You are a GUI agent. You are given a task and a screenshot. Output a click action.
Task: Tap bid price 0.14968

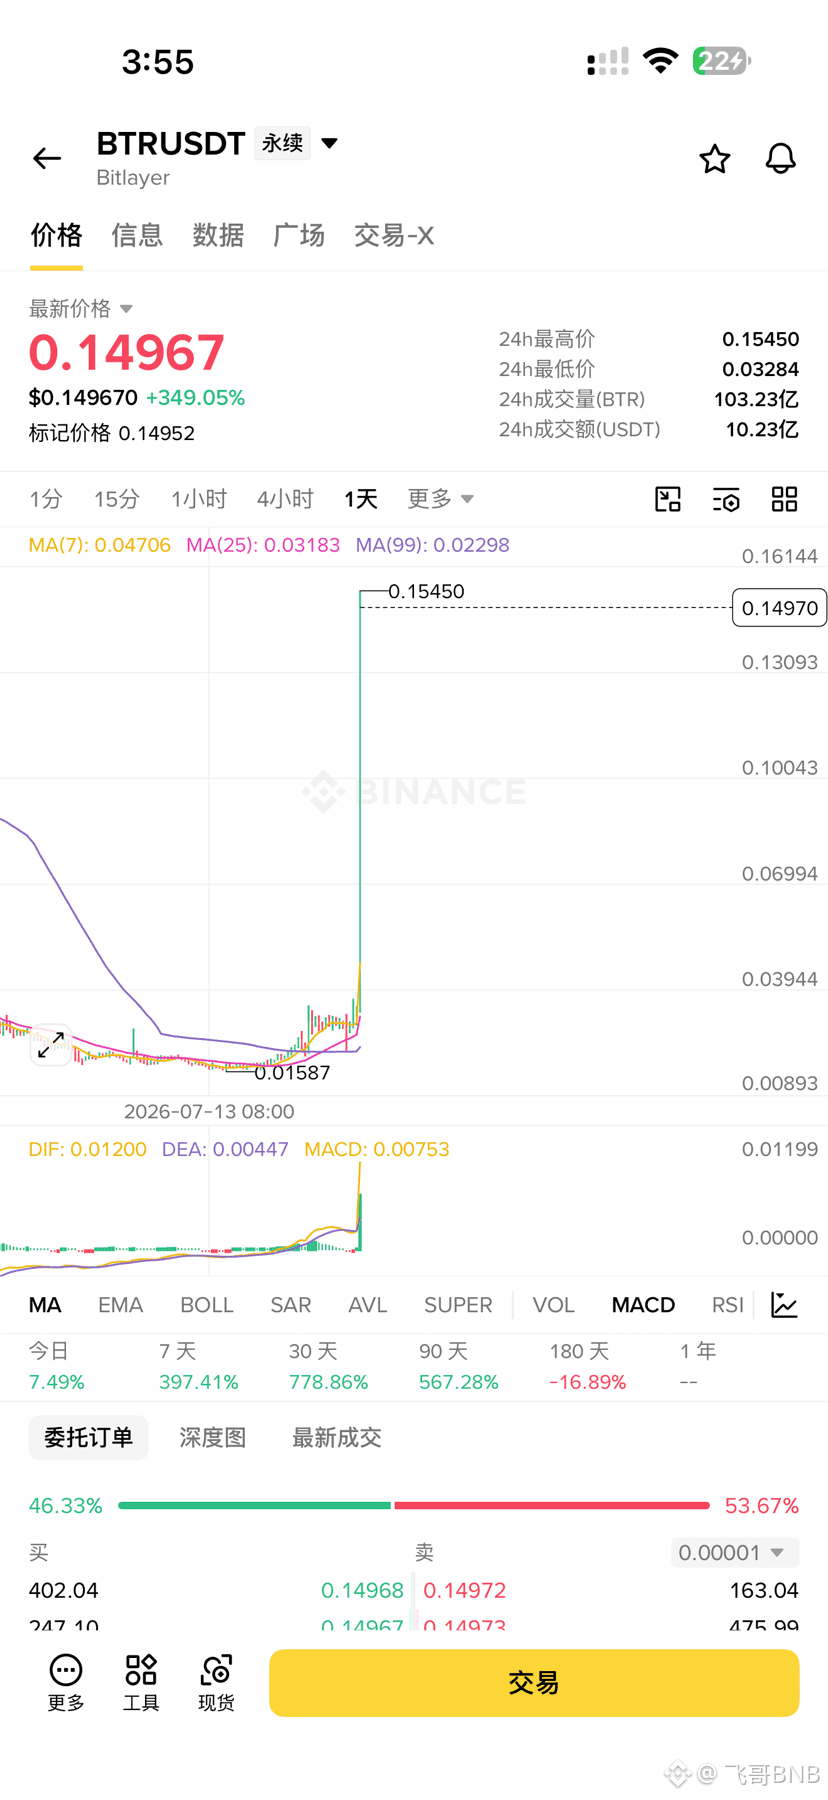[362, 1590]
